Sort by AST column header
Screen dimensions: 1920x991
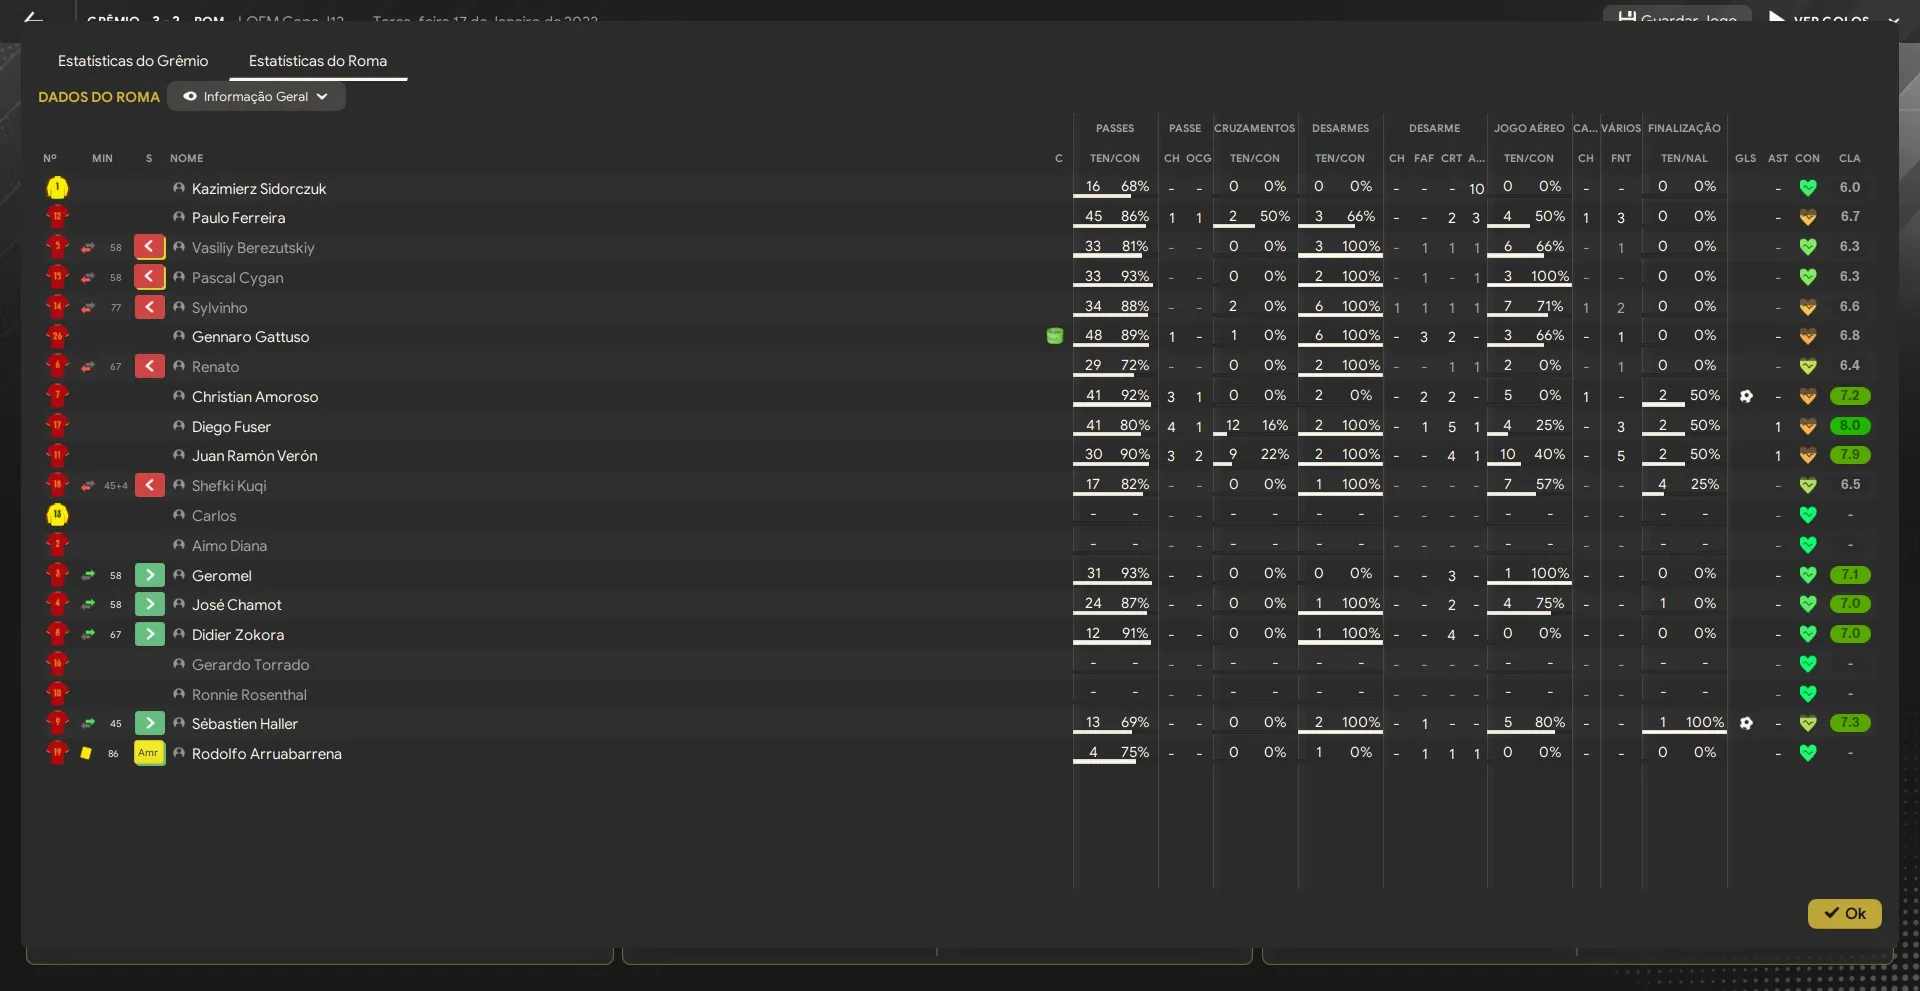1778,158
